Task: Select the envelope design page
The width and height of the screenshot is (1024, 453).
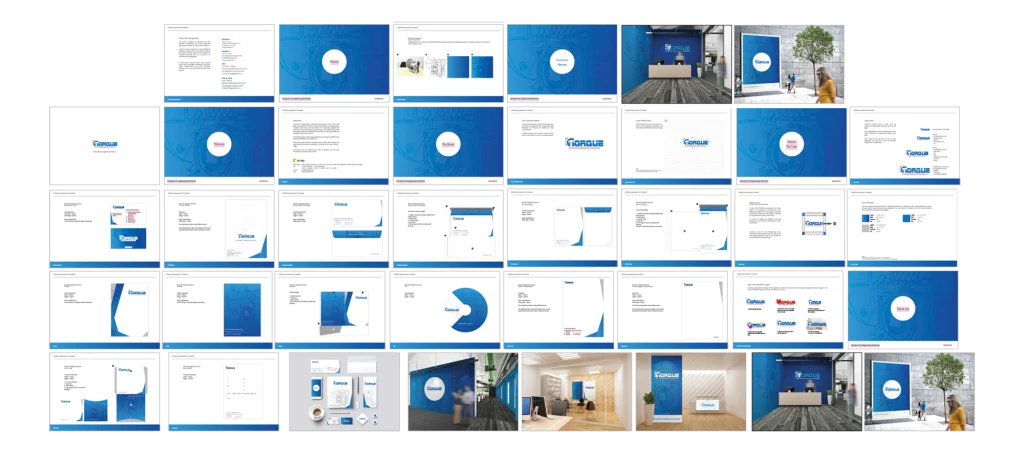Action: pyautogui.click(x=333, y=228)
